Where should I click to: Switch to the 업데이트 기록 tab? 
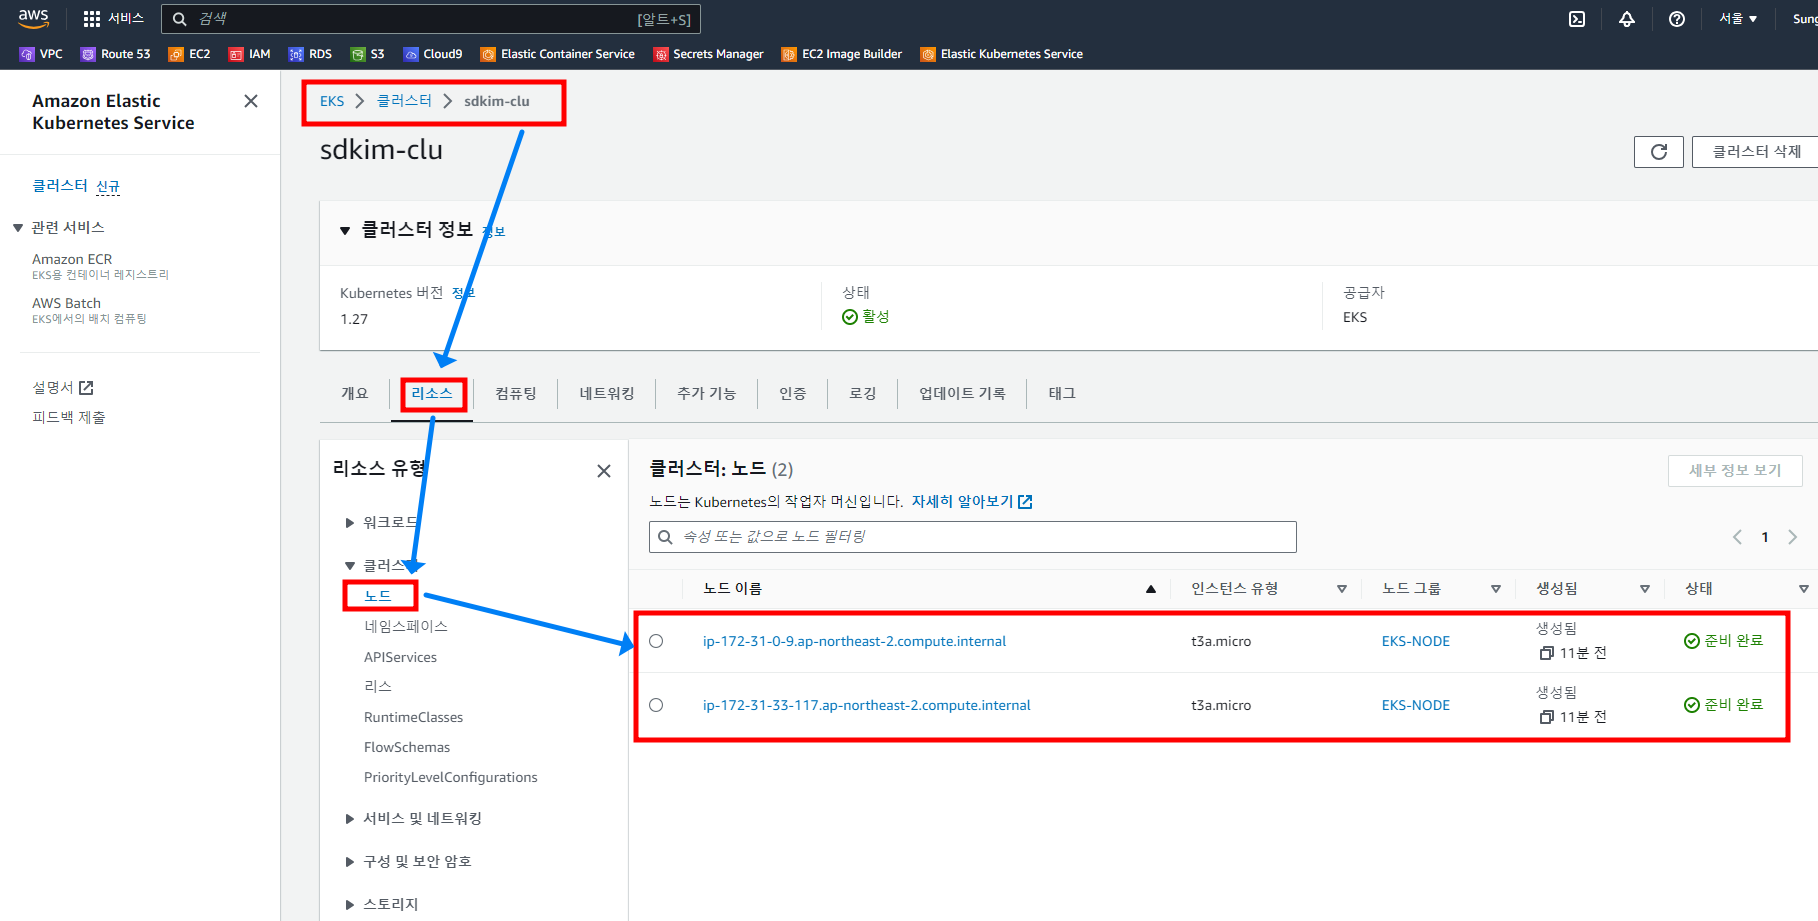pos(962,394)
